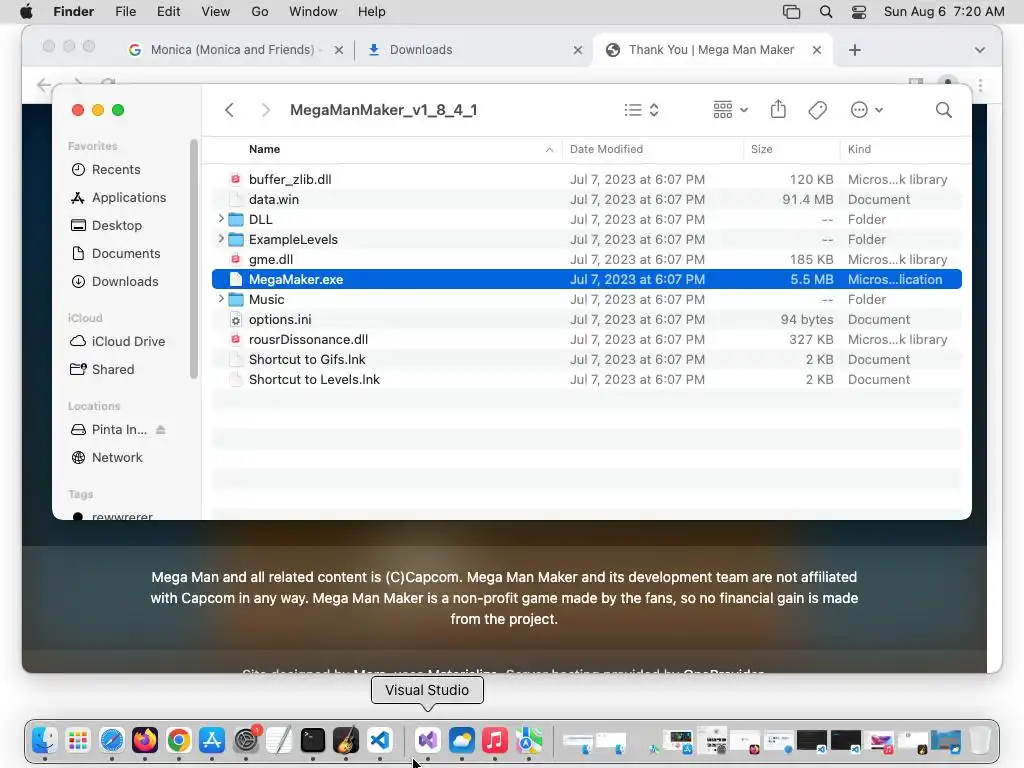Open the Edit menu
1024x768 pixels.
168,12
